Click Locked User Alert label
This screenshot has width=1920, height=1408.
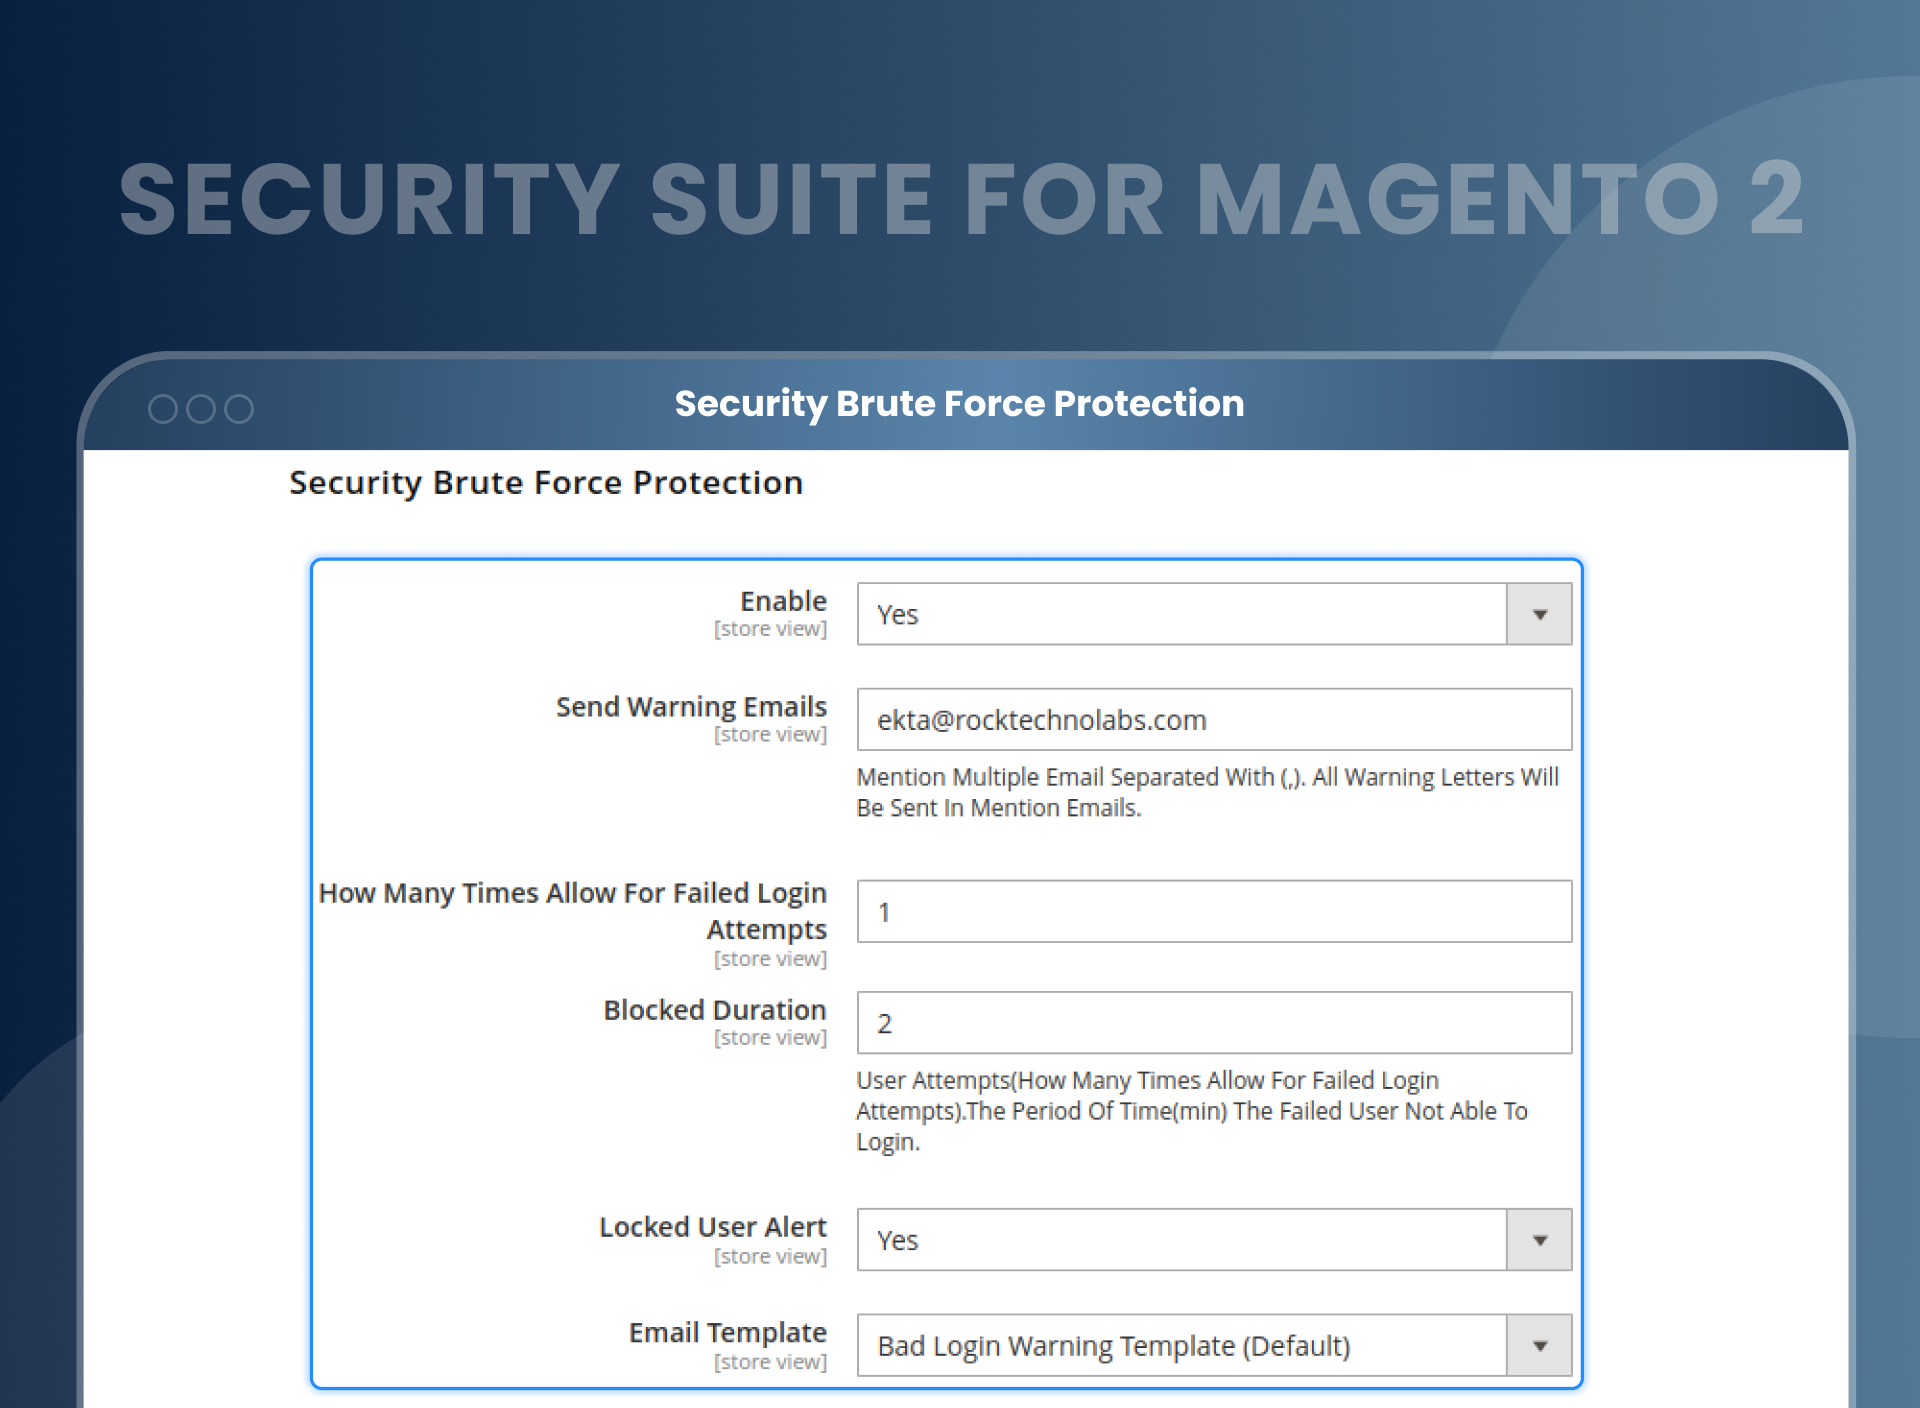712,1226
